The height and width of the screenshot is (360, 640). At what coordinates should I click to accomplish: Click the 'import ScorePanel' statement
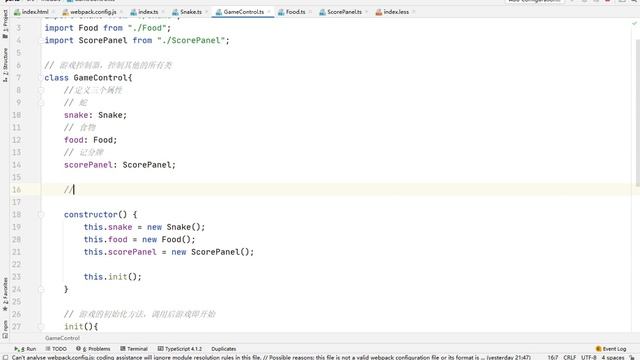tap(137, 40)
